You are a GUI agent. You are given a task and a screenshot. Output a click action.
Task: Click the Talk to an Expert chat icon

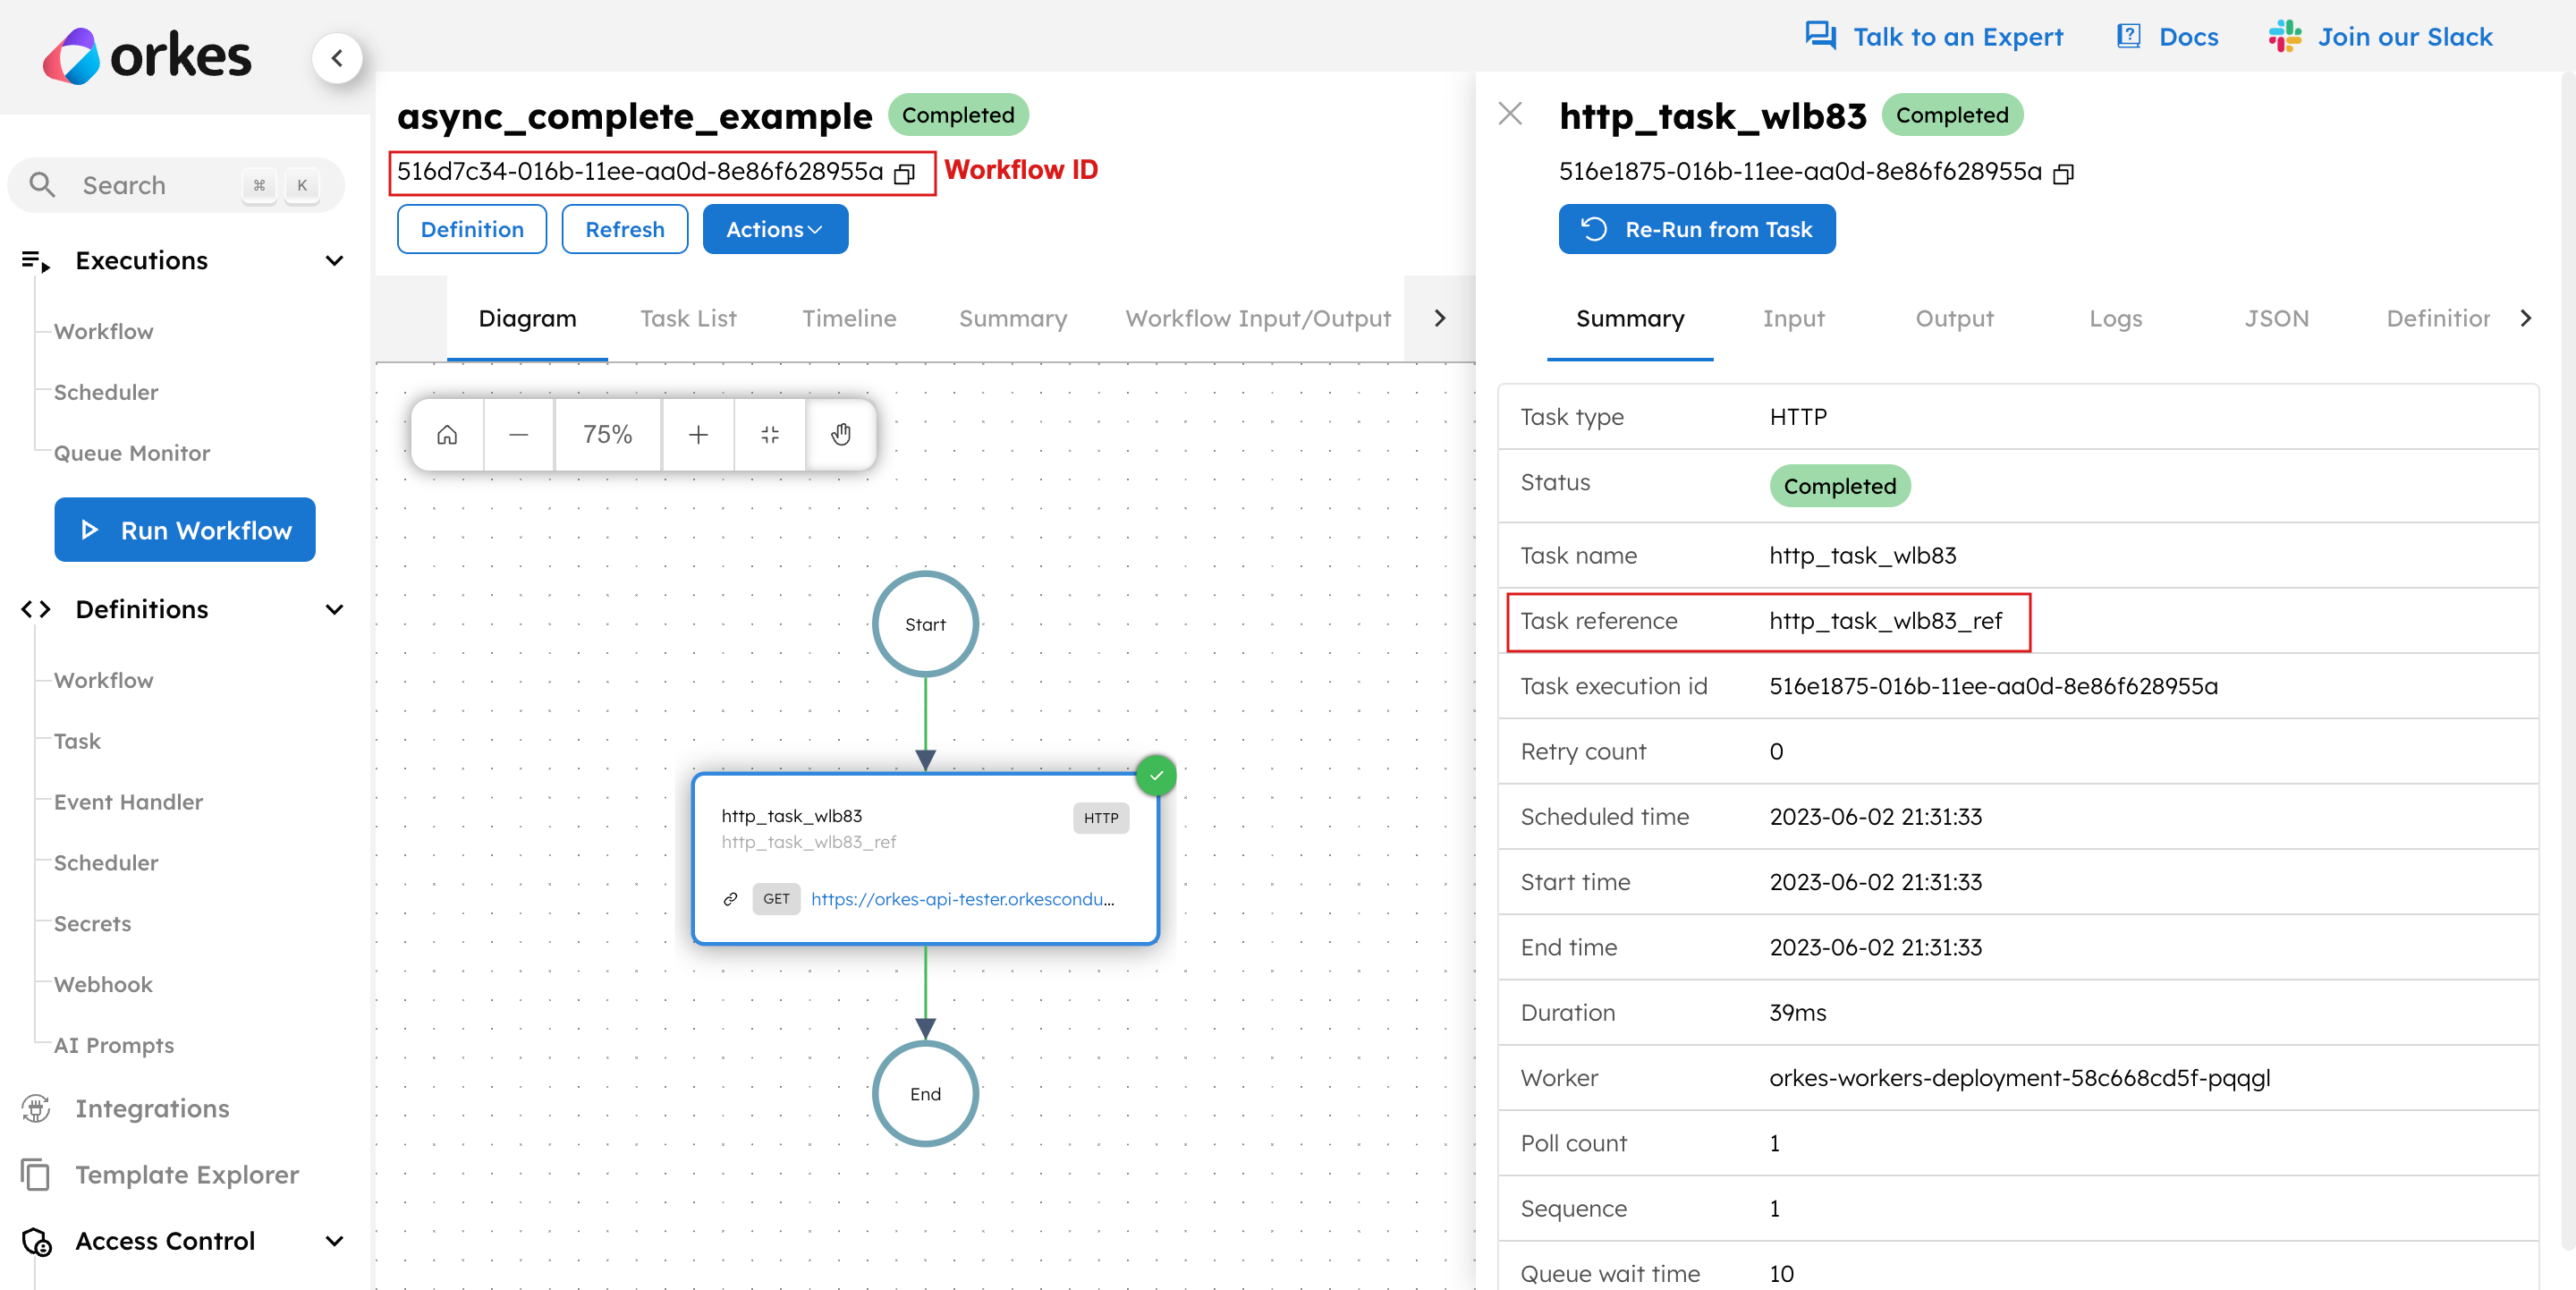[x=1820, y=36]
